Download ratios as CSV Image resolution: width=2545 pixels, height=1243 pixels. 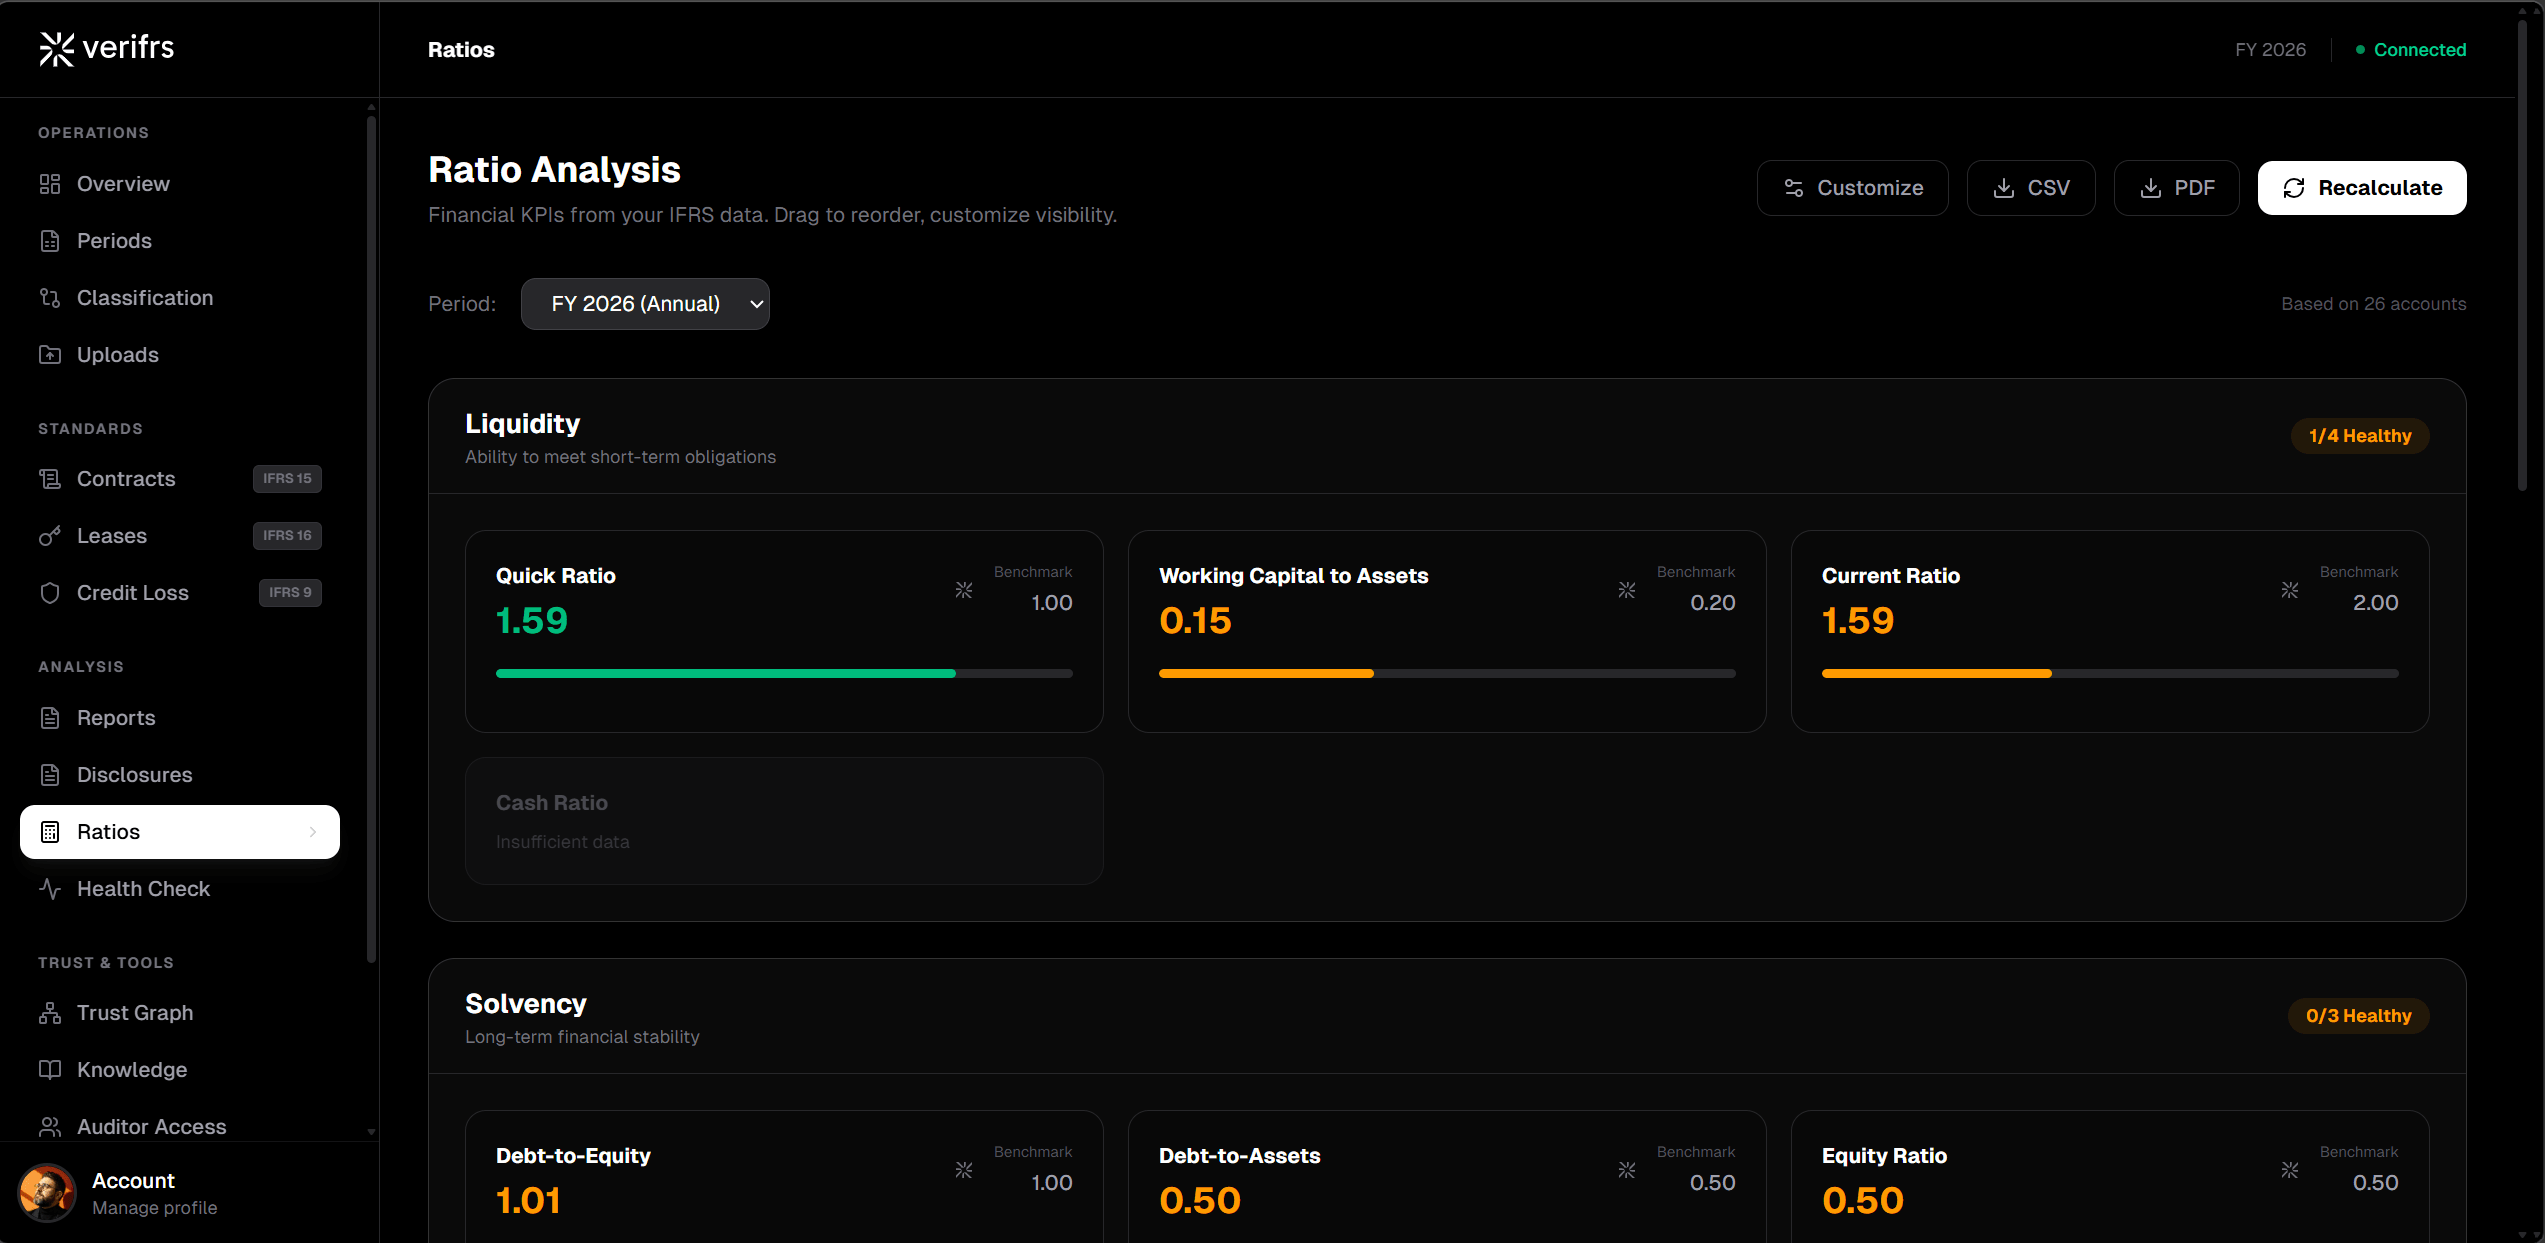(x=2030, y=187)
